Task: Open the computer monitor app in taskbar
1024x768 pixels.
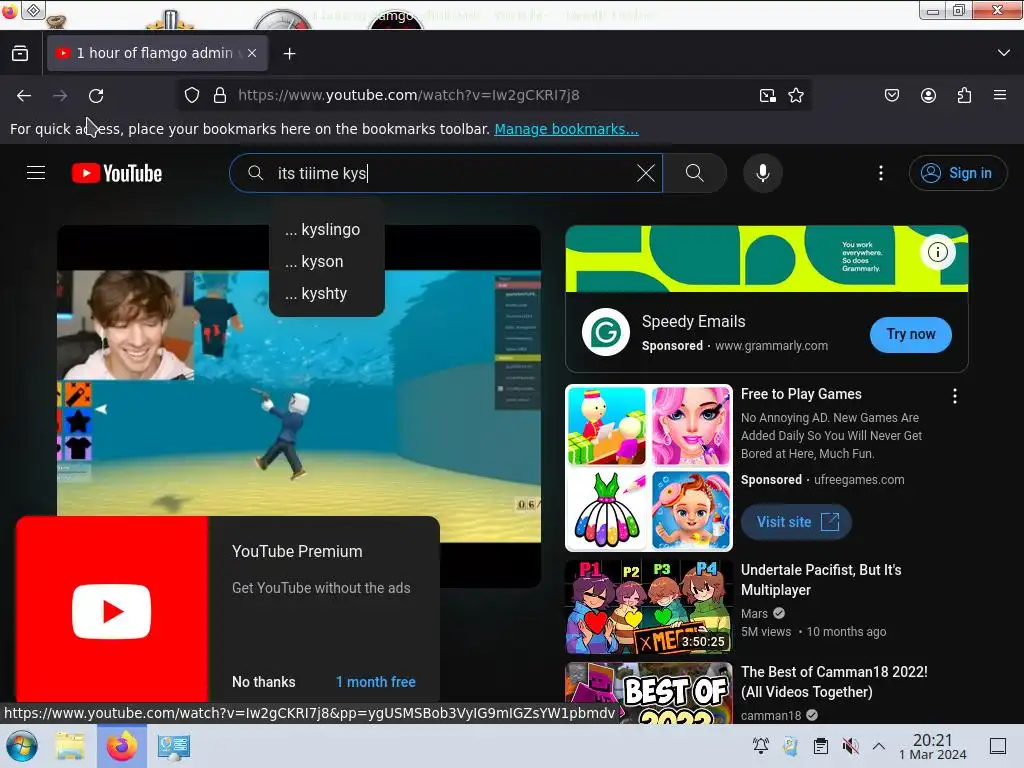Action: click(x=174, y=746)
